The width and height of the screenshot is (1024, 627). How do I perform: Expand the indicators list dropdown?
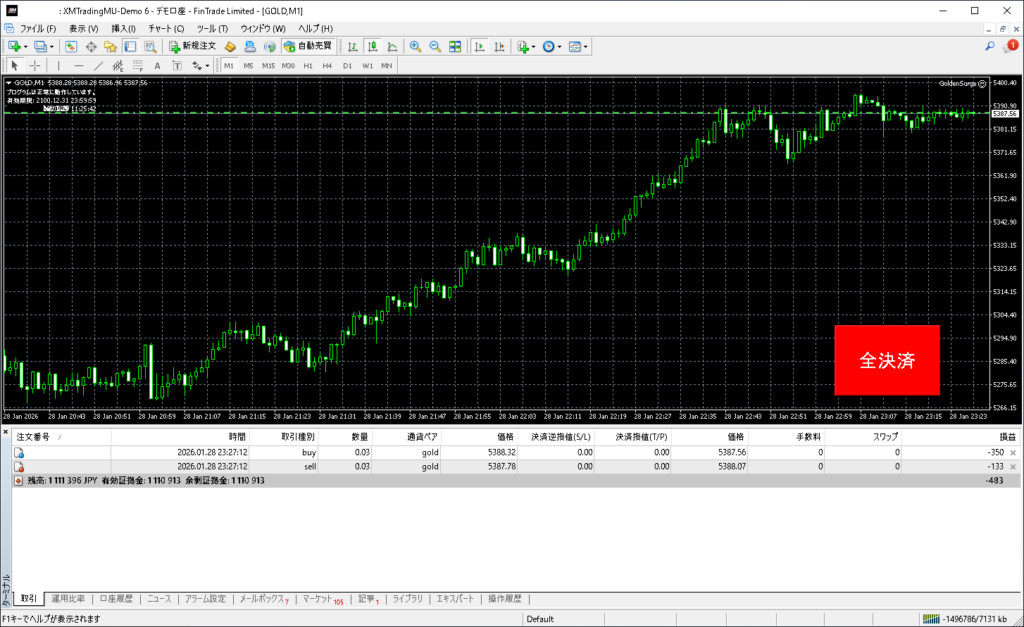click(534, 46)
